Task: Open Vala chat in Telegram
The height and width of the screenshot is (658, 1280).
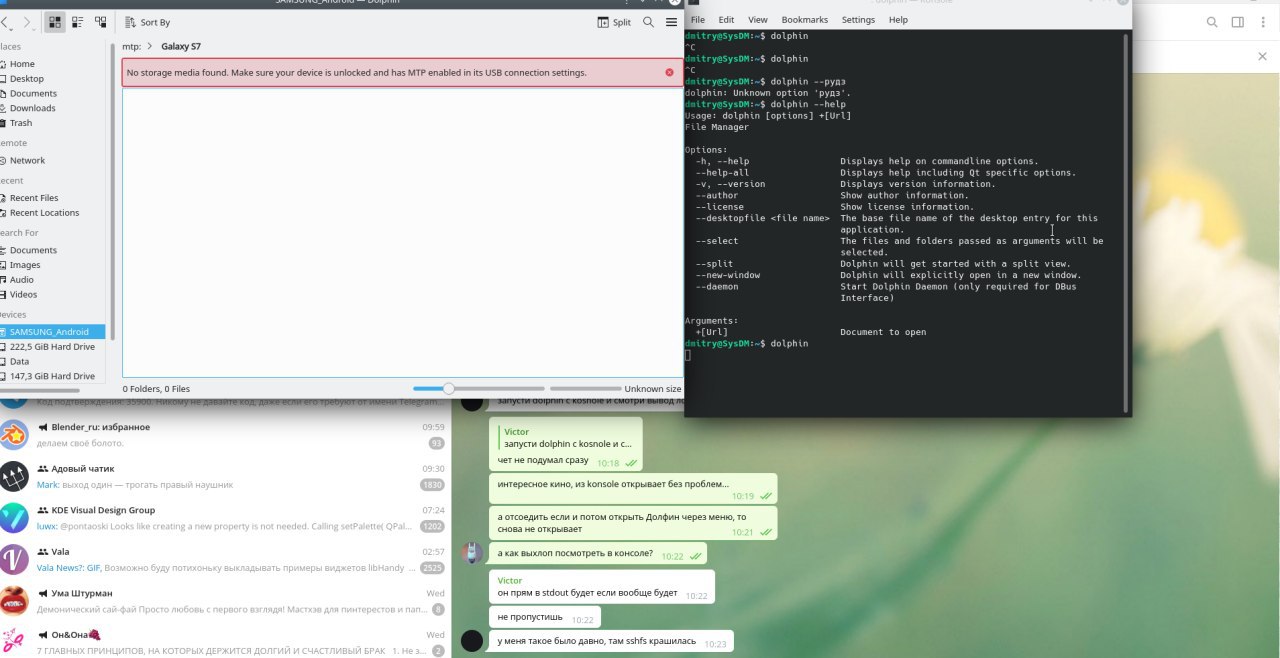Action: pos(225,560)
